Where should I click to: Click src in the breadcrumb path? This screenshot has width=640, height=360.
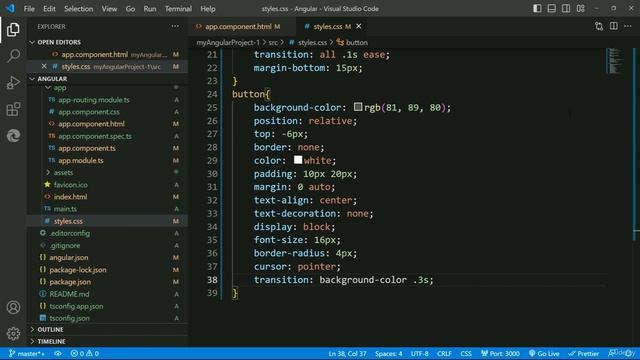pyautogui.click(x=273, y=42)
